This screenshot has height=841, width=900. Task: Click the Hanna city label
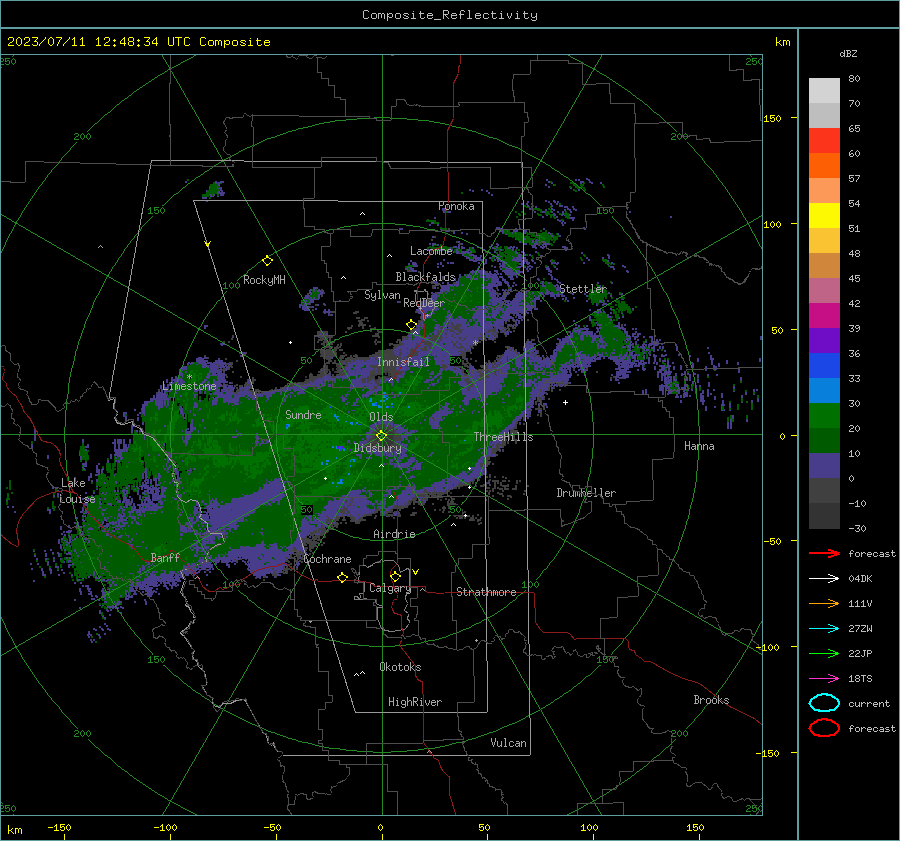tap(699, 446)
